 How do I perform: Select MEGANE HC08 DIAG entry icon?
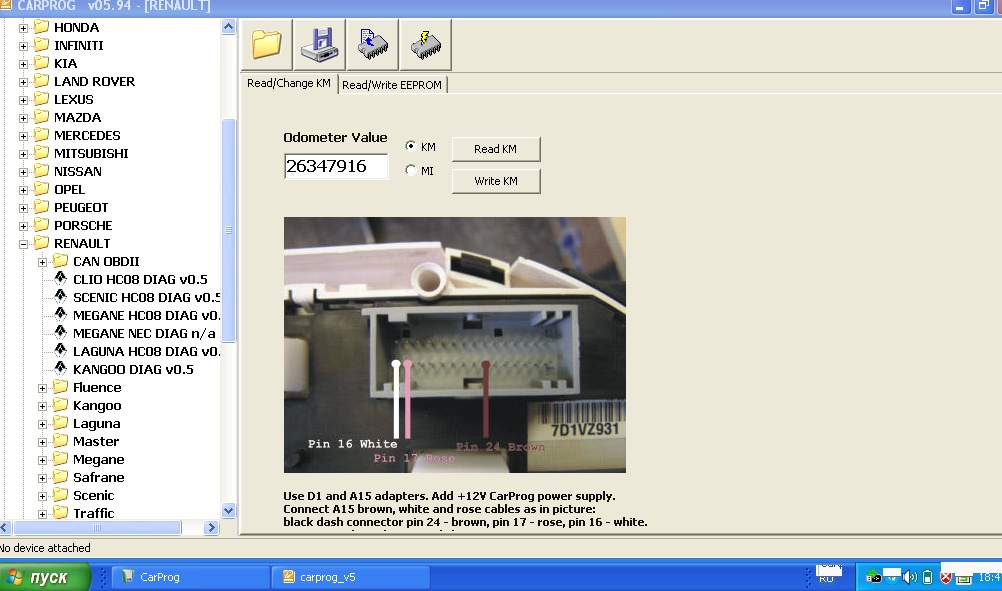(x=61, y=314)
